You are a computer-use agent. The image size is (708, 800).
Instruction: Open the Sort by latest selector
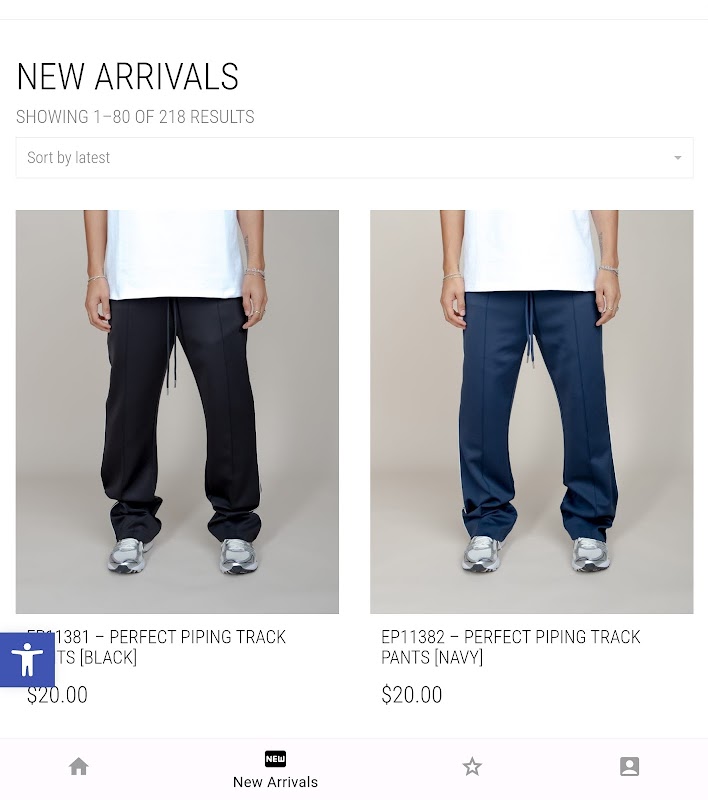click(x=355, y=158)
